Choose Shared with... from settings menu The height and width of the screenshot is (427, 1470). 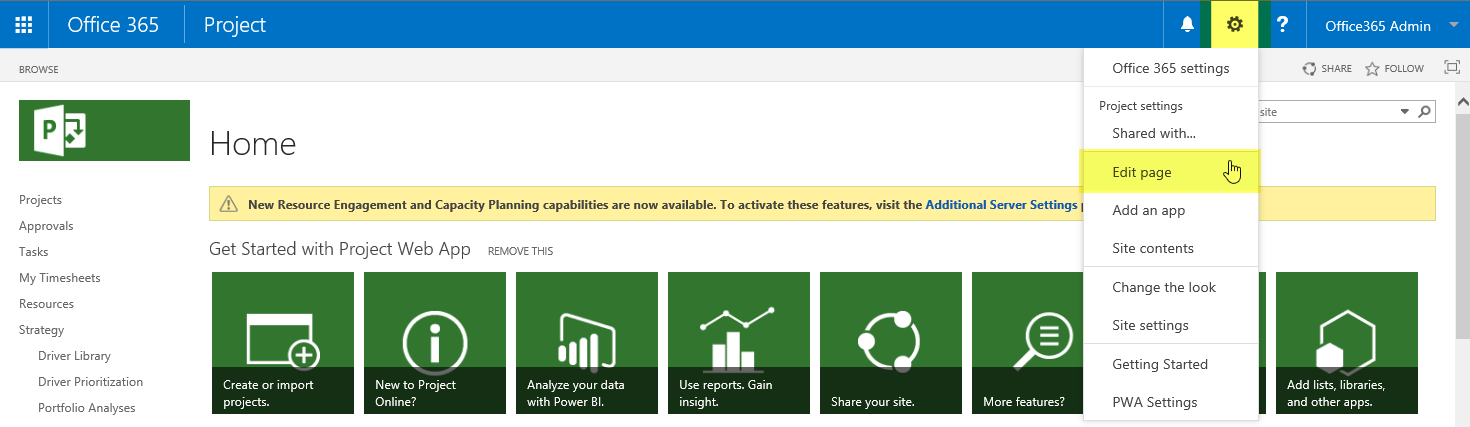[x=1171, y=133]
